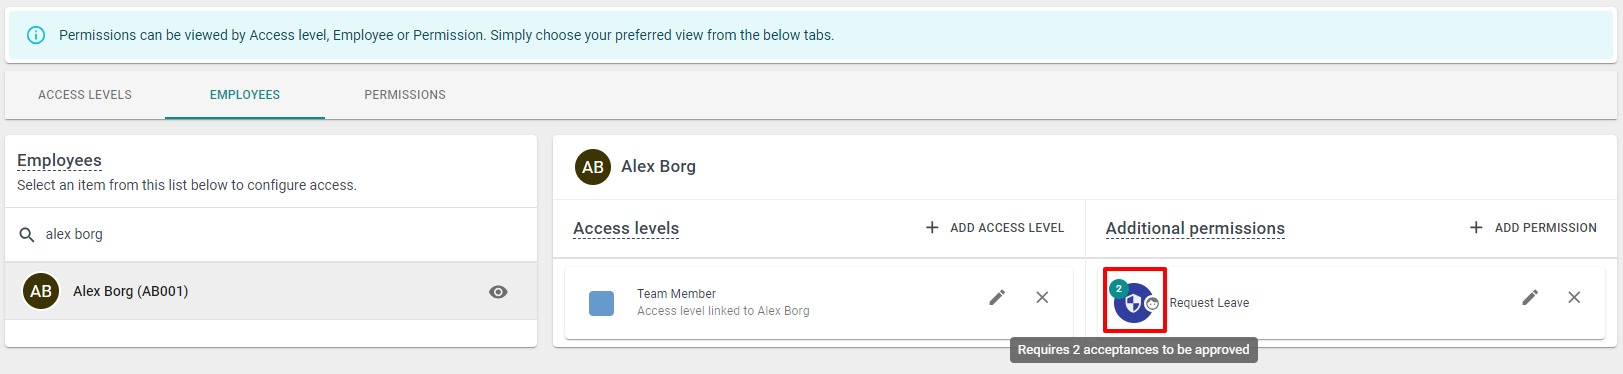The width and height of the screenshot is (1623, 374).
Task: Click the AB avatar beside Alex Borg heading
Action: (593, 167)
